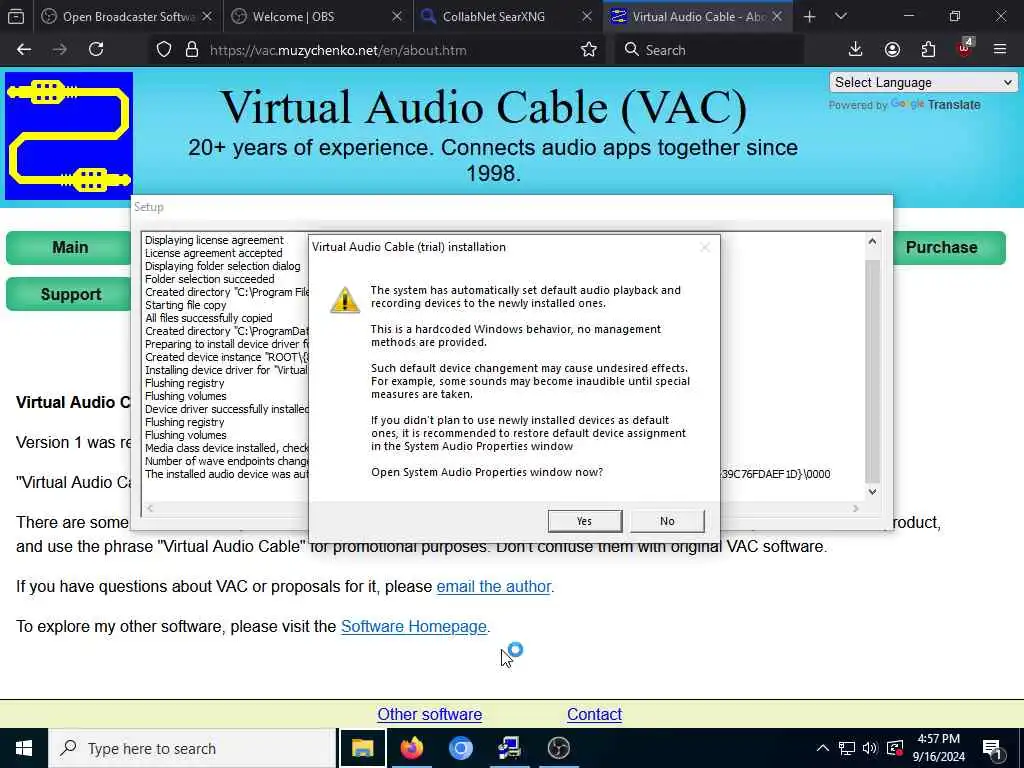1024x768 pixels.
Task: Click the Firefox View icon
Action: tap(16, 16)
